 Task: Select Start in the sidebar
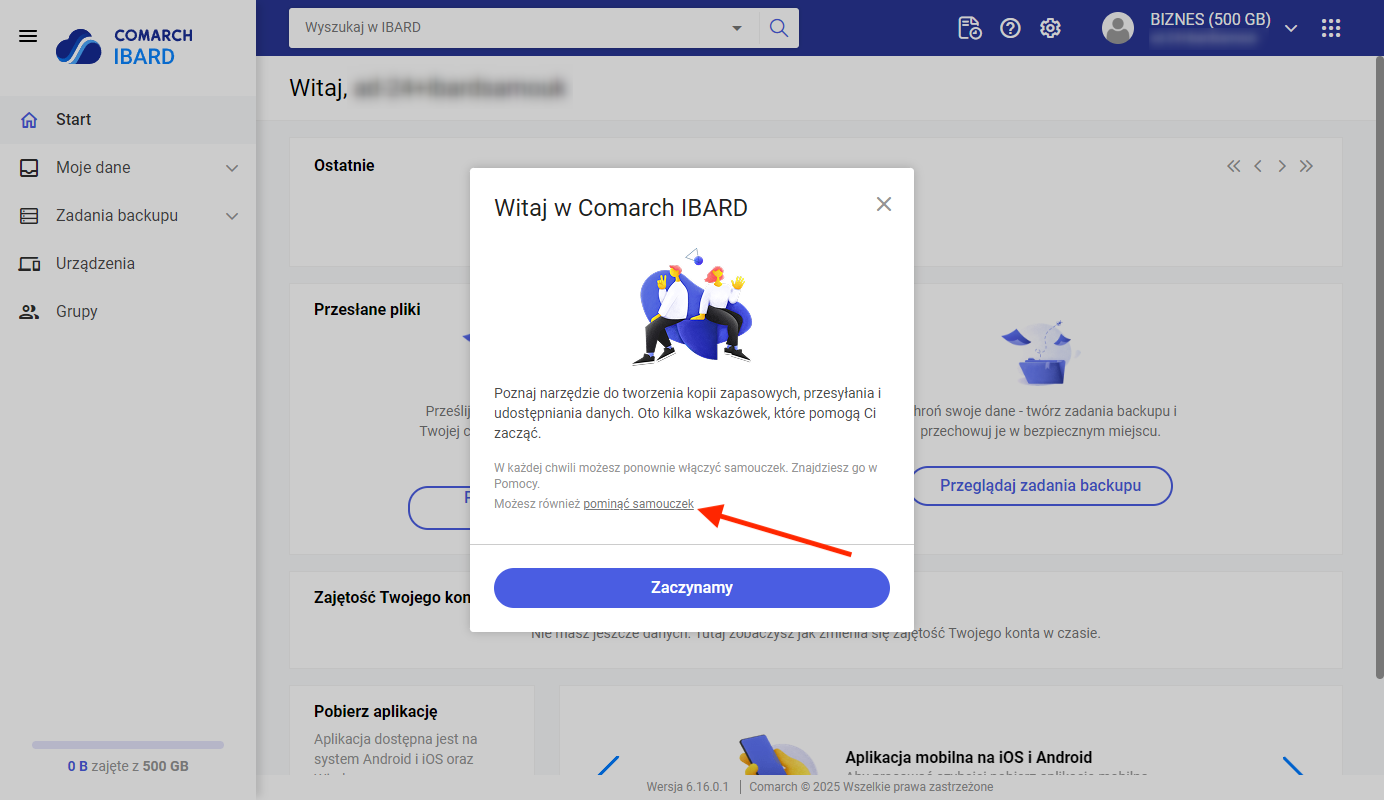[128, 120]
